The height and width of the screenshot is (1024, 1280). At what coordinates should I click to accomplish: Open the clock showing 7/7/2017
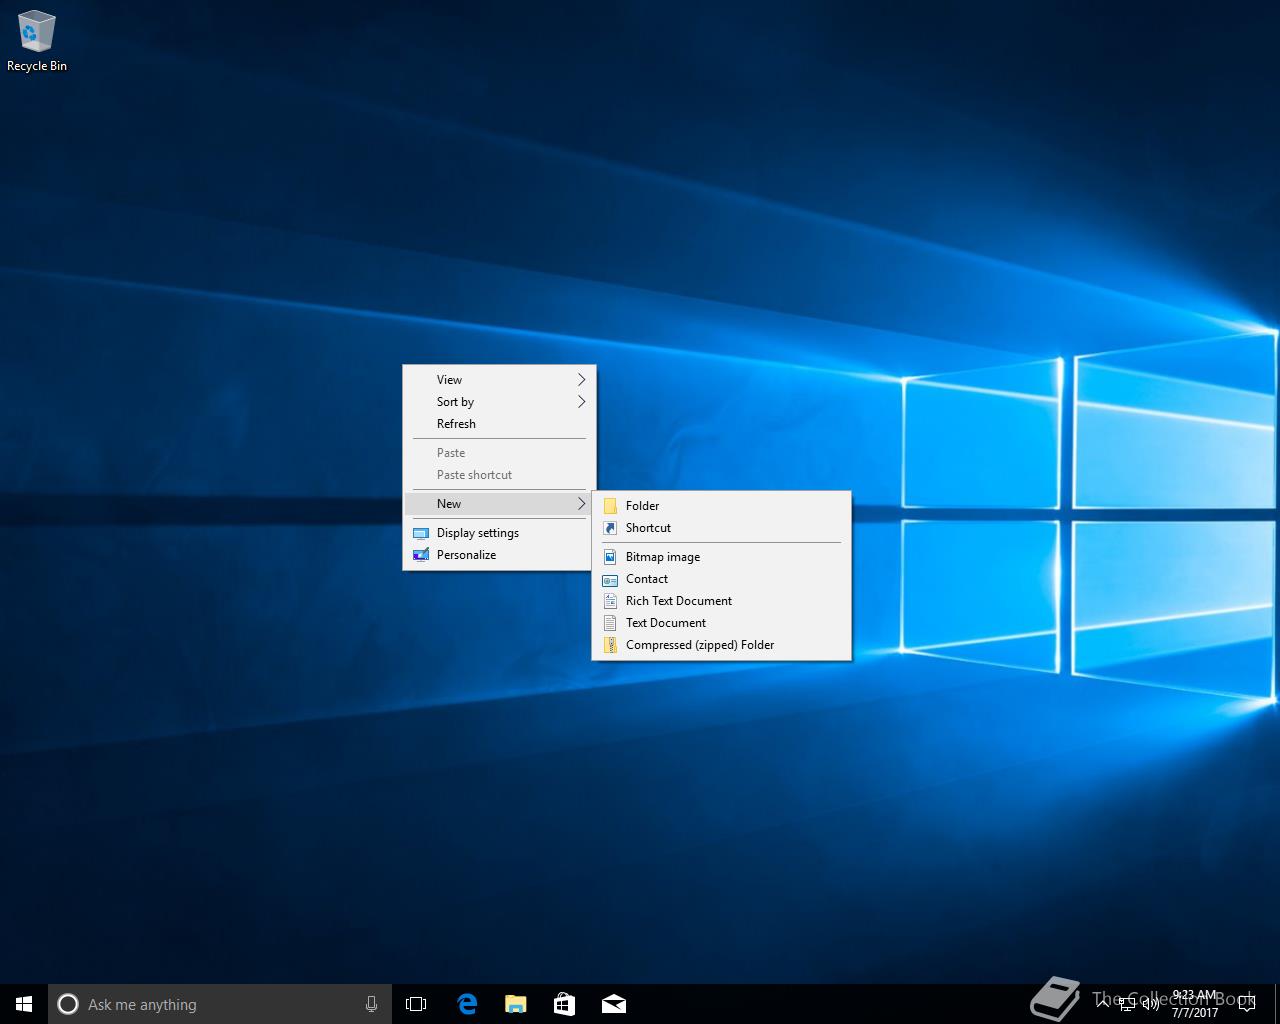point(1195,1004)
